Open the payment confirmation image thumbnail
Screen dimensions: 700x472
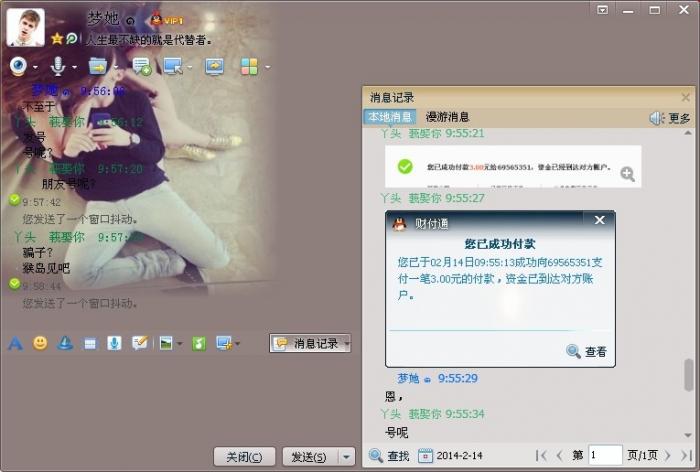(513, 167)
